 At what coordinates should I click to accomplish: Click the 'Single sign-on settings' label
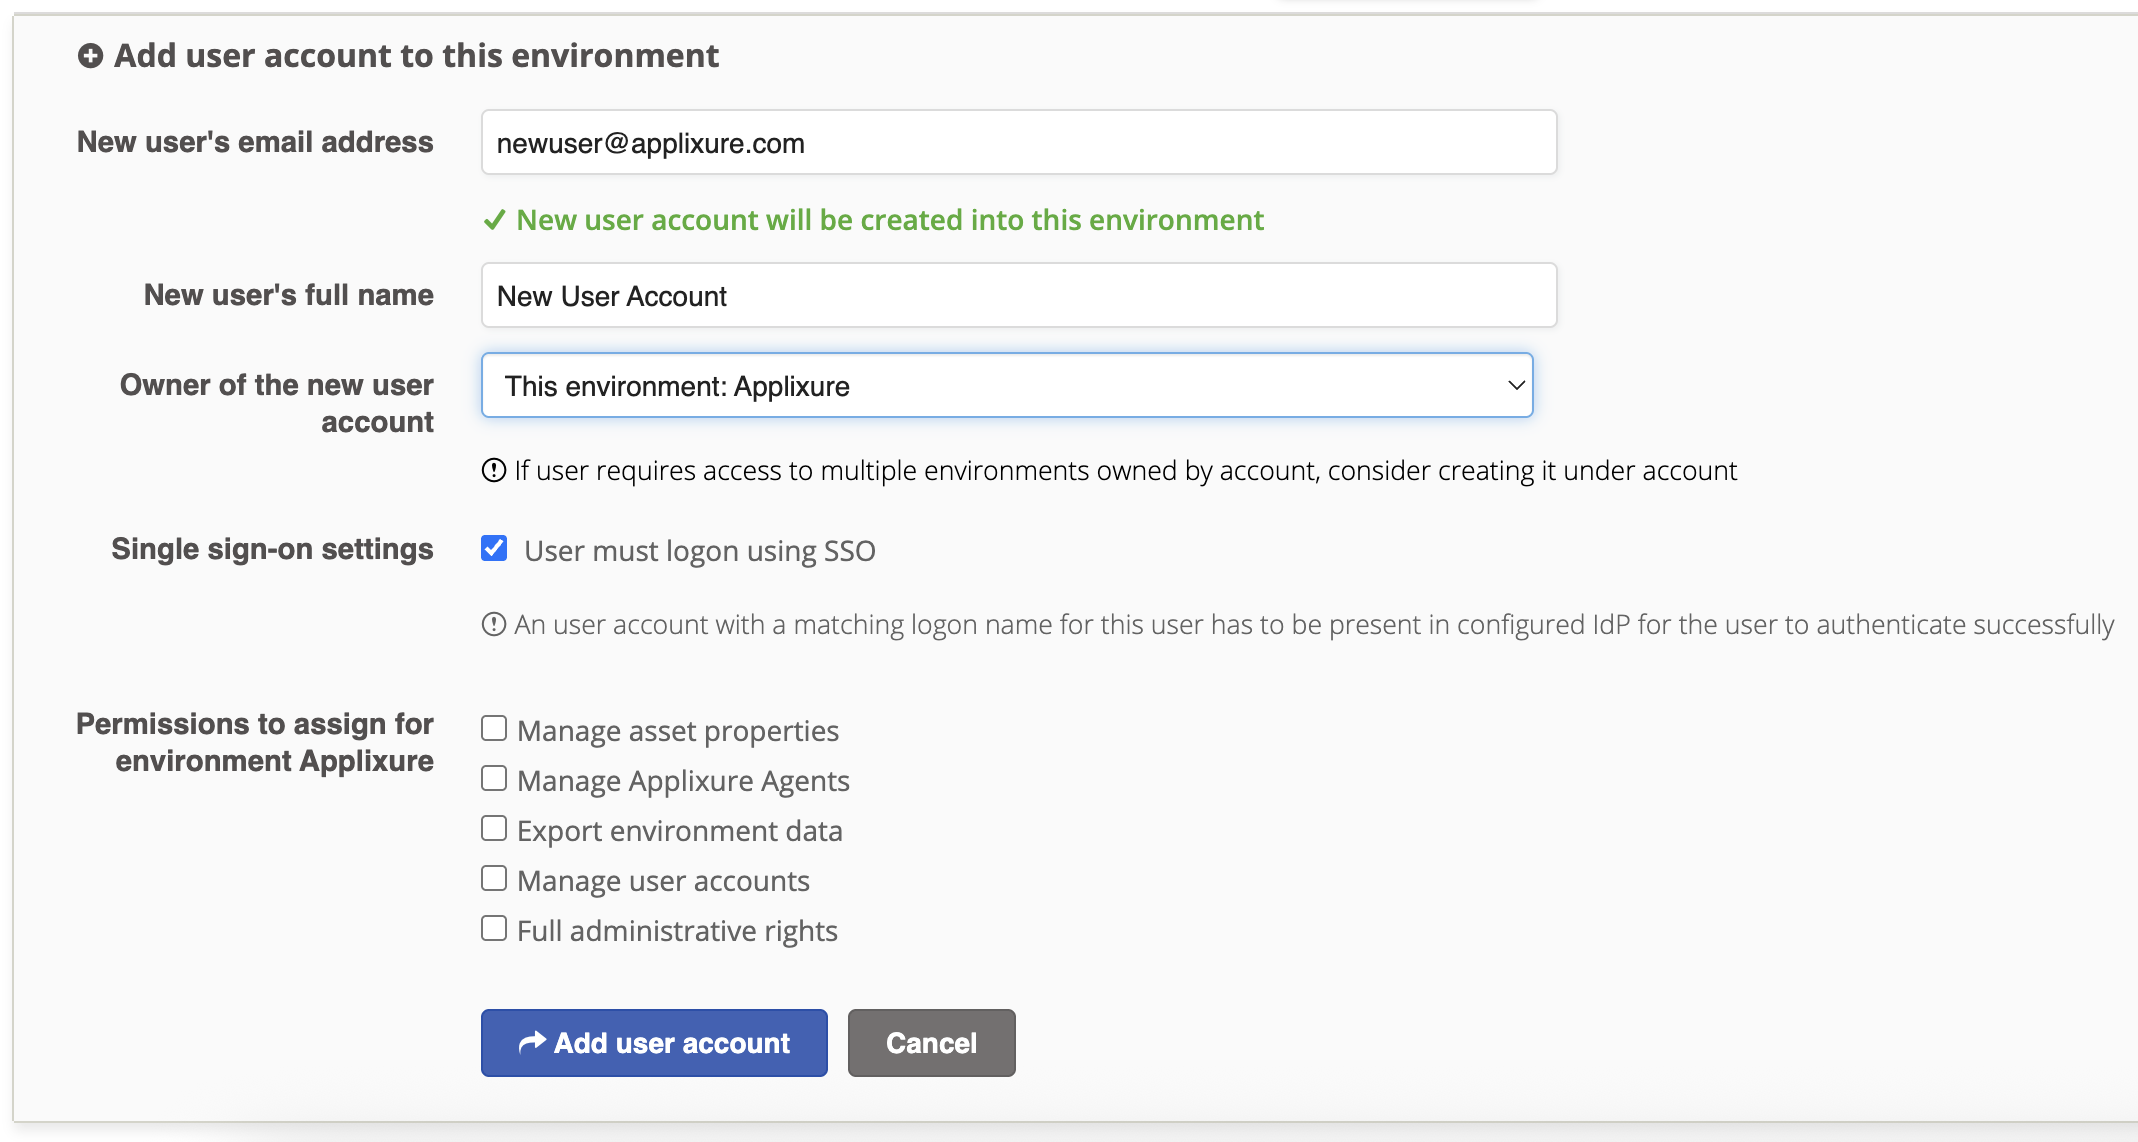(x=272, y=549)
